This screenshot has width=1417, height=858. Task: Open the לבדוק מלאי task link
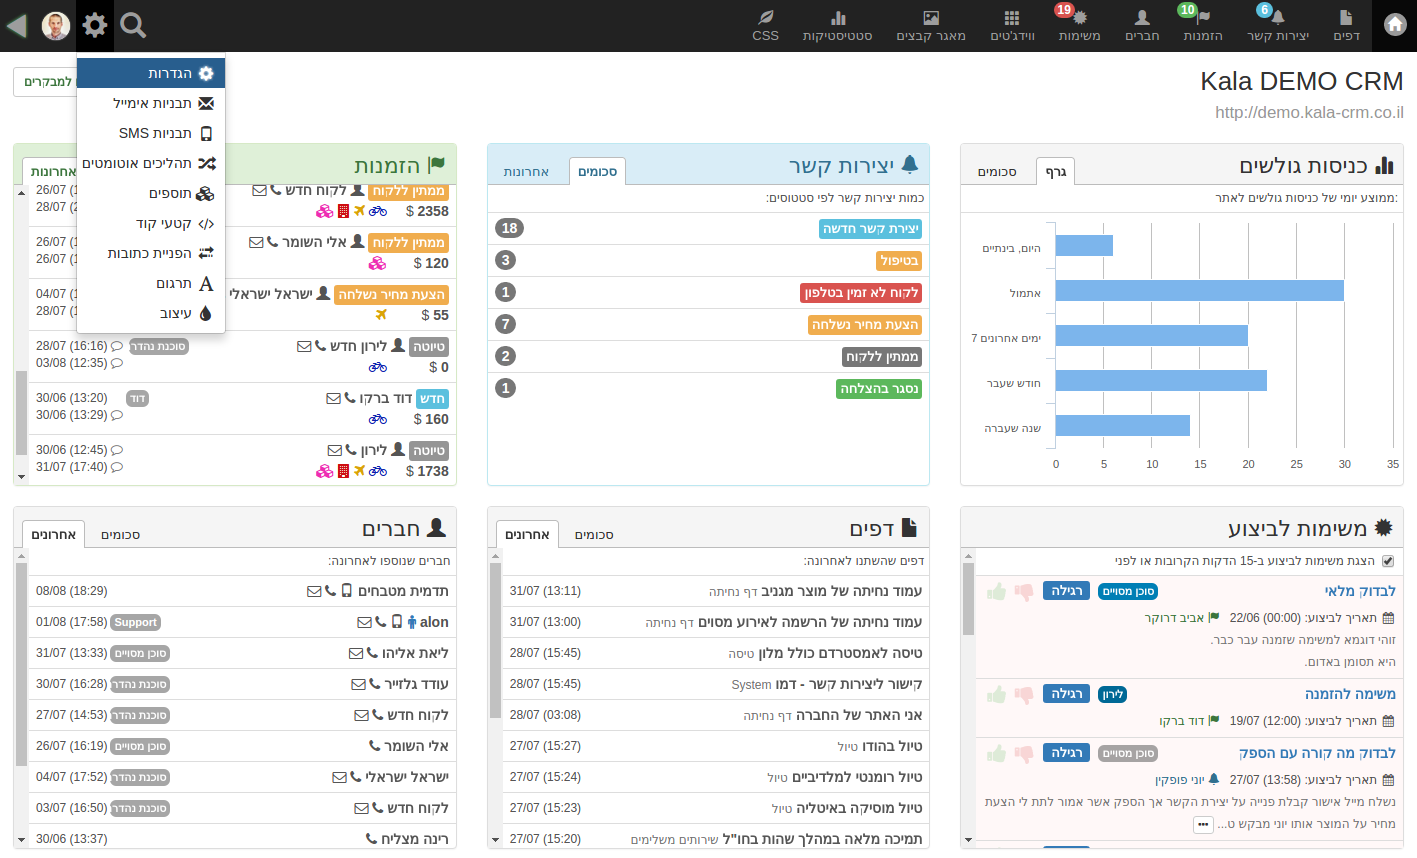tap(1360, 591)
